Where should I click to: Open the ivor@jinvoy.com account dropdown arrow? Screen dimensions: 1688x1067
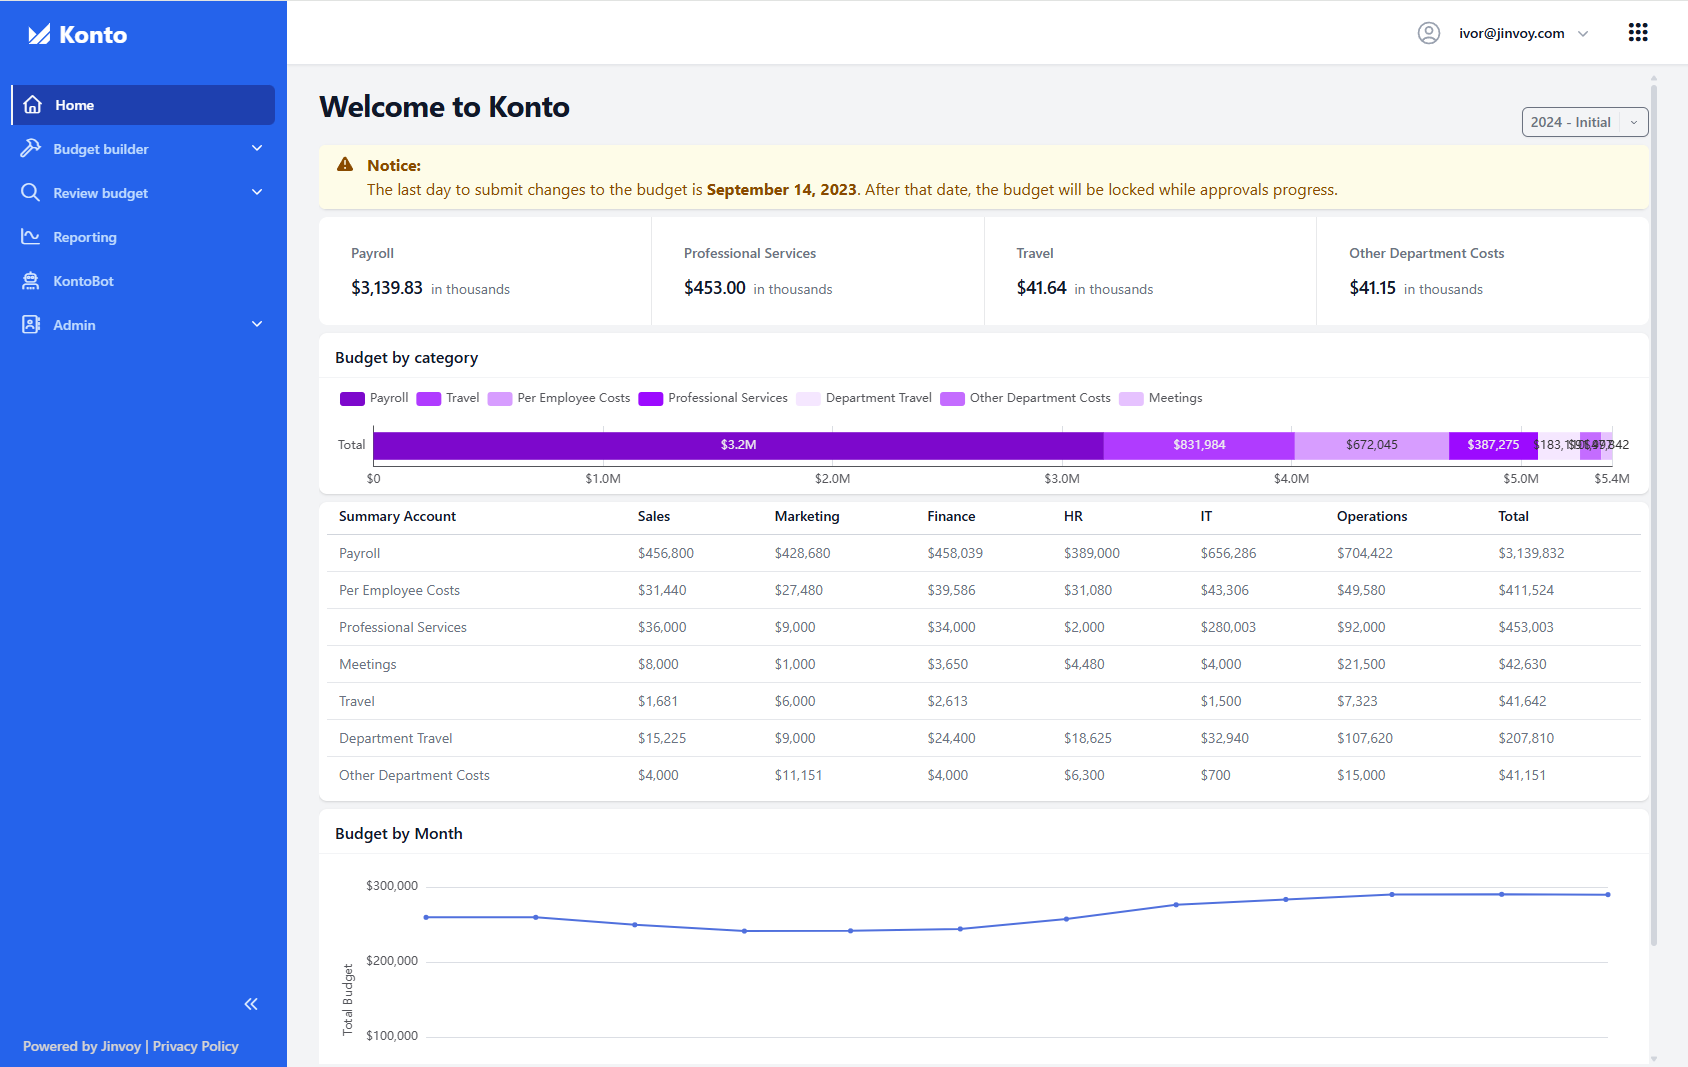click(1583, 34)
